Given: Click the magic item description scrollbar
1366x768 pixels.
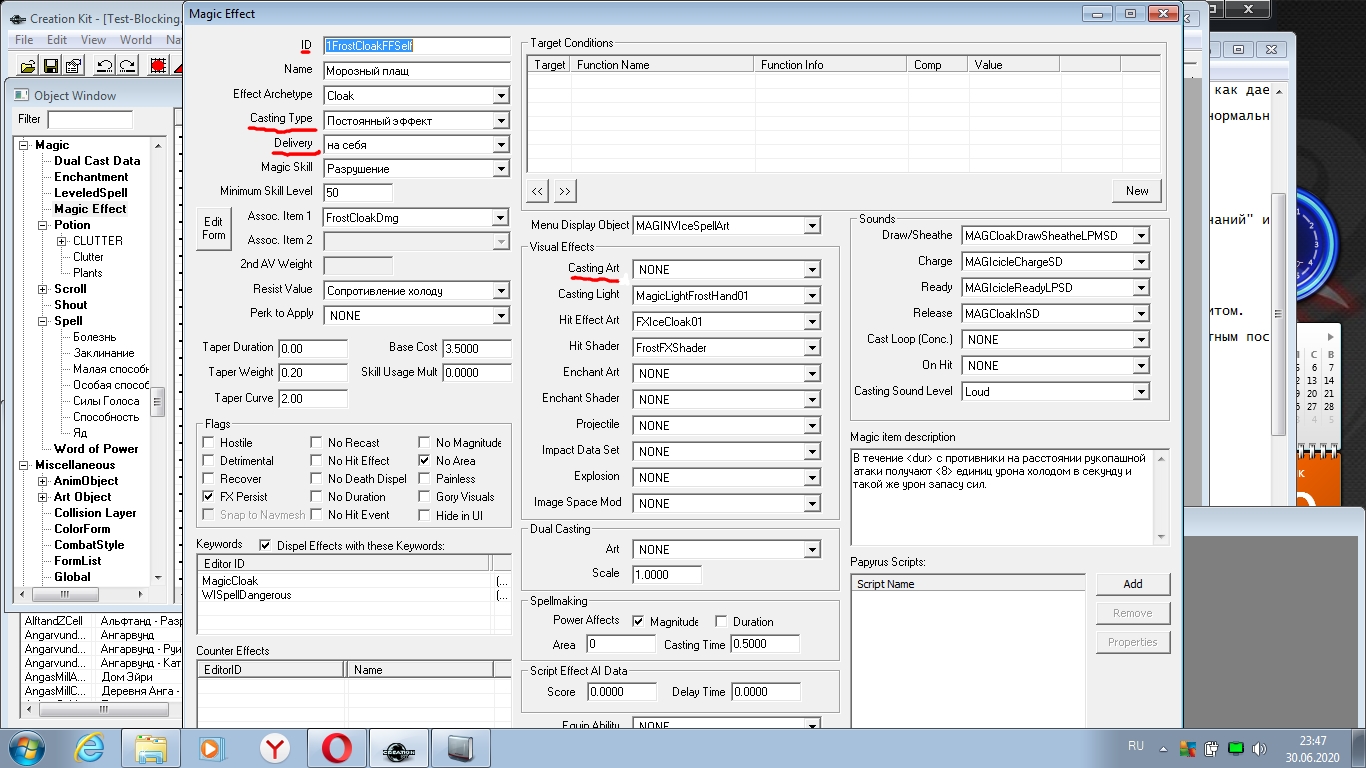Looking at the screenshot, I should (x=1161, y=497).
